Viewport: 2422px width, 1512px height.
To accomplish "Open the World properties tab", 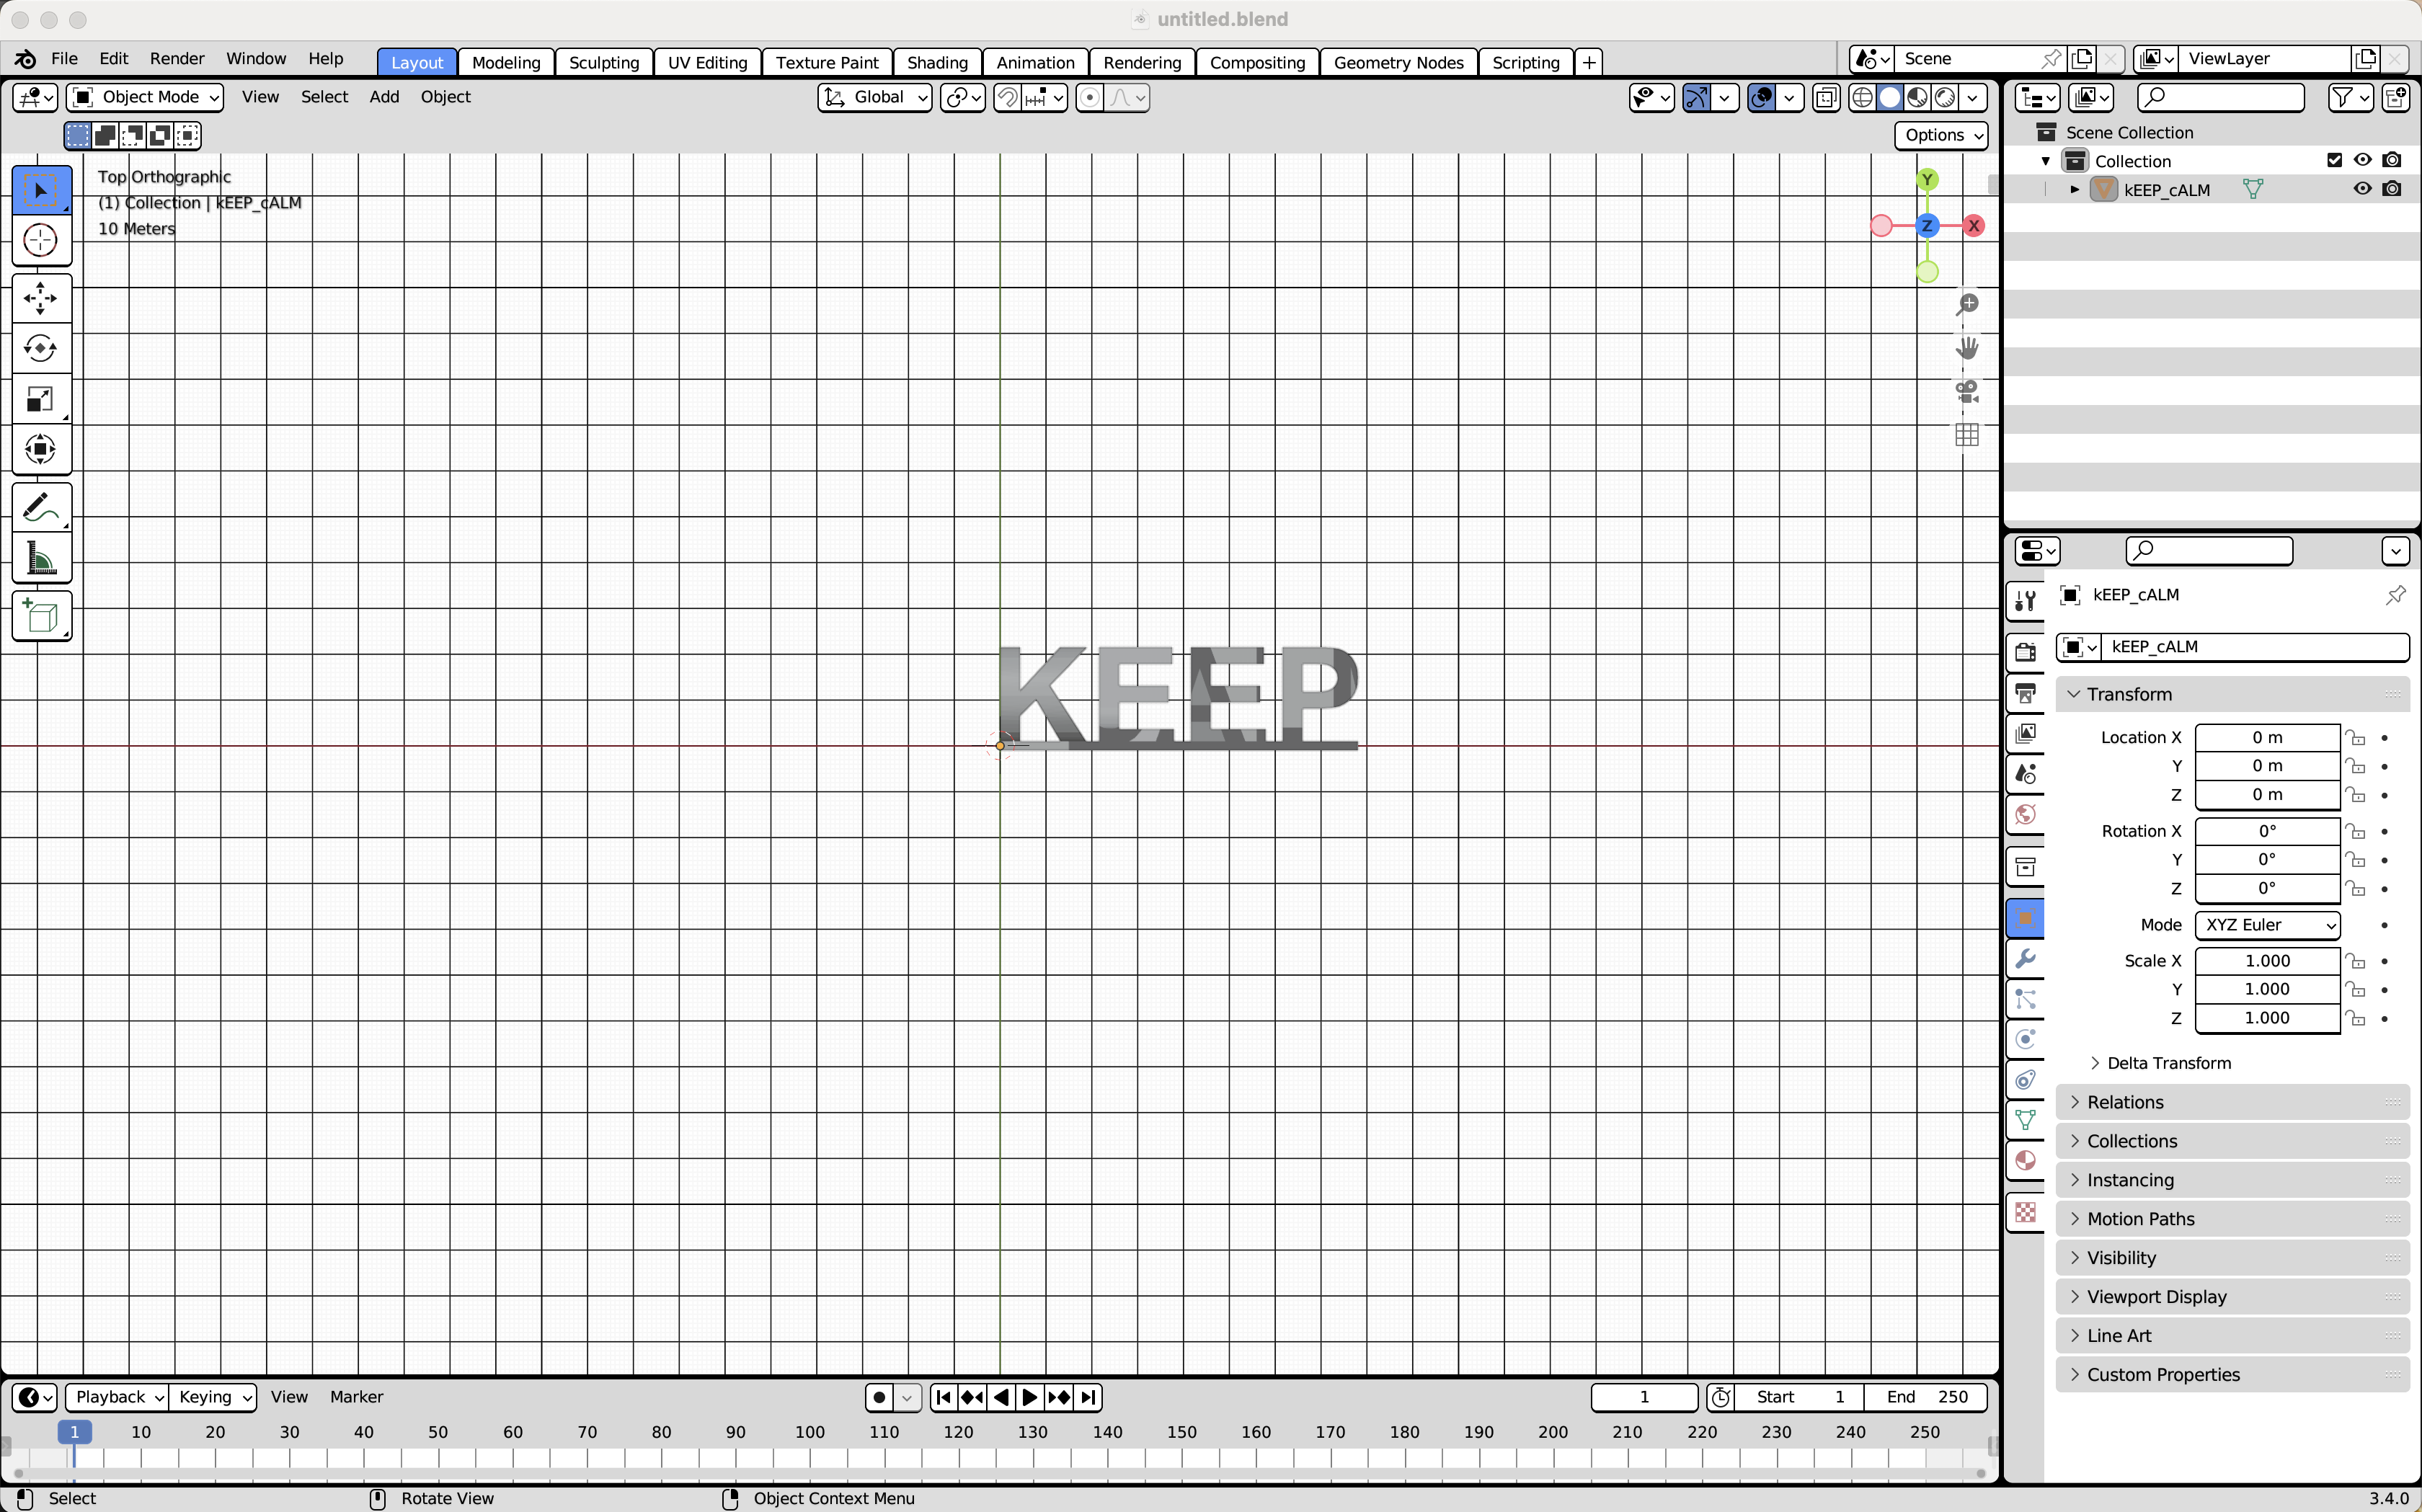I will [x=2026, y=814].
